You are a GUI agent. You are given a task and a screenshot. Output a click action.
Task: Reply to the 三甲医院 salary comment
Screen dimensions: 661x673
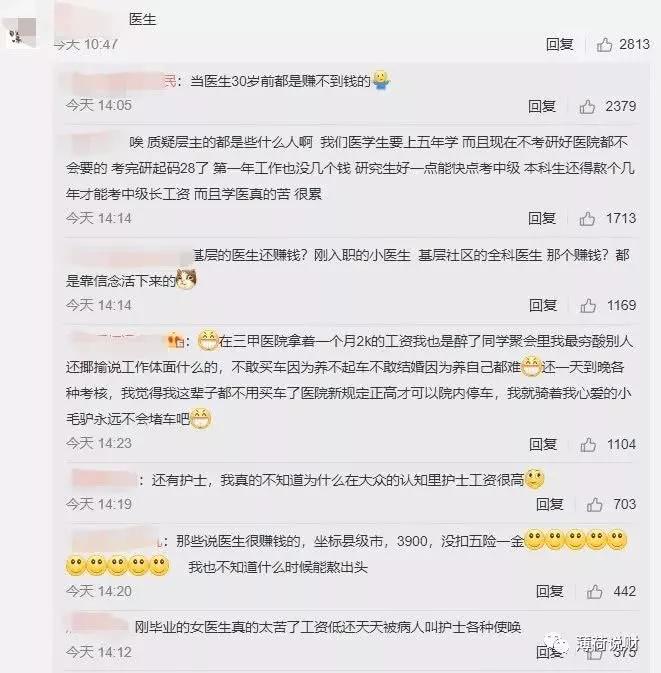click(543, 445)
